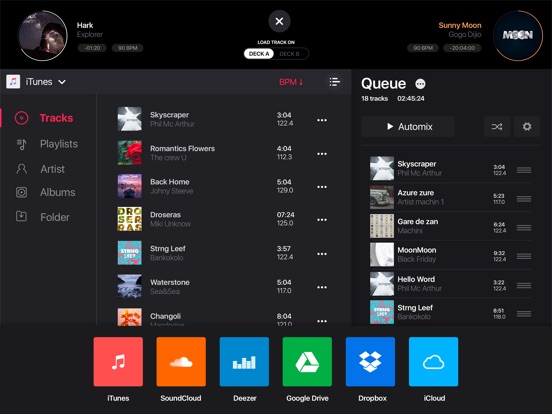Image resolution: width=552 pixels, height=414 pixels.
Task: Open Google Drive source tile
Action: coord(307,362)
